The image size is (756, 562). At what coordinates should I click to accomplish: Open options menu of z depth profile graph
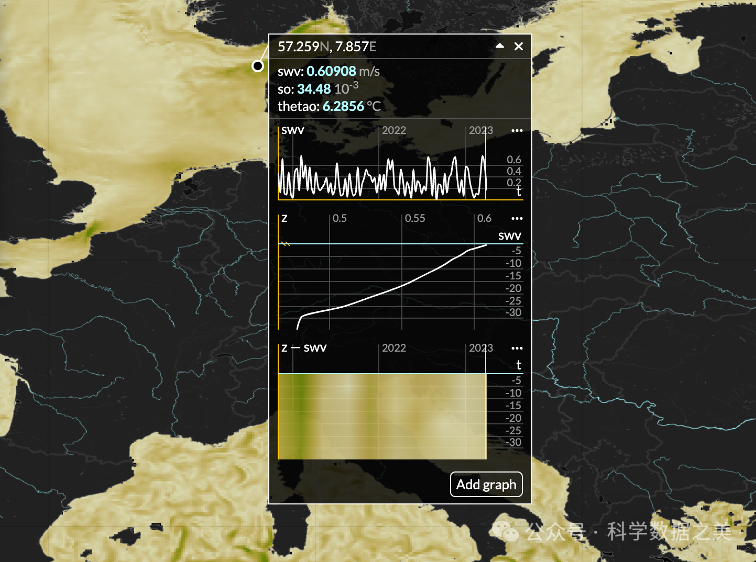click(x=517, y=218)
